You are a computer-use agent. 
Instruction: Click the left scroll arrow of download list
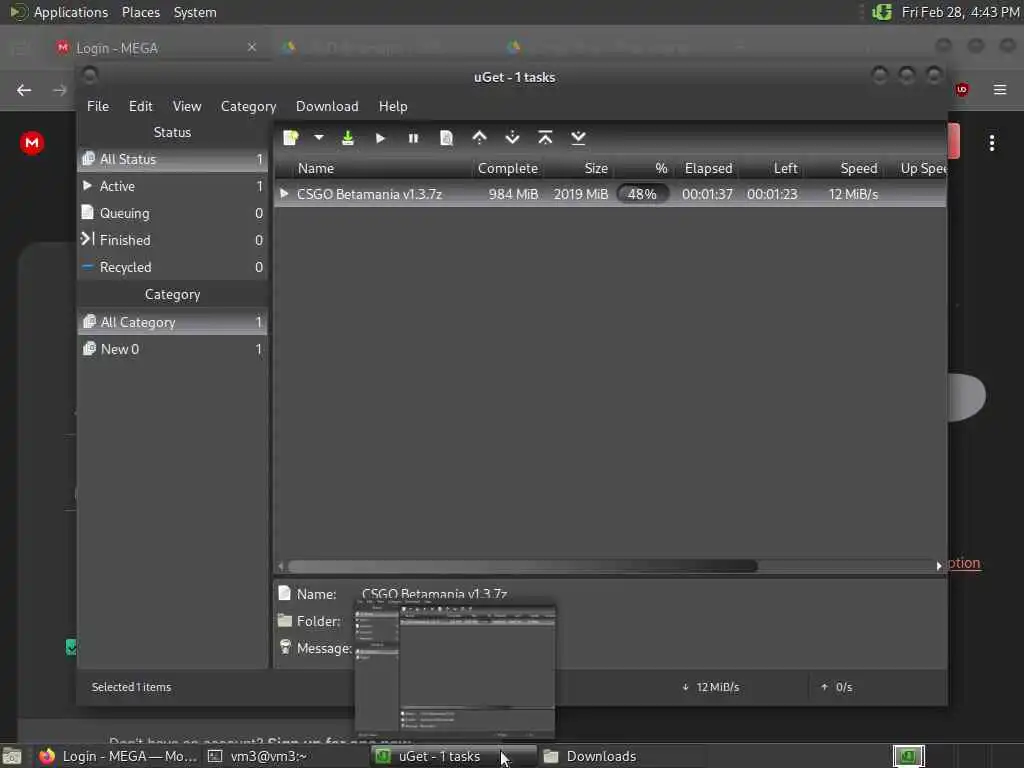point(281,566)
